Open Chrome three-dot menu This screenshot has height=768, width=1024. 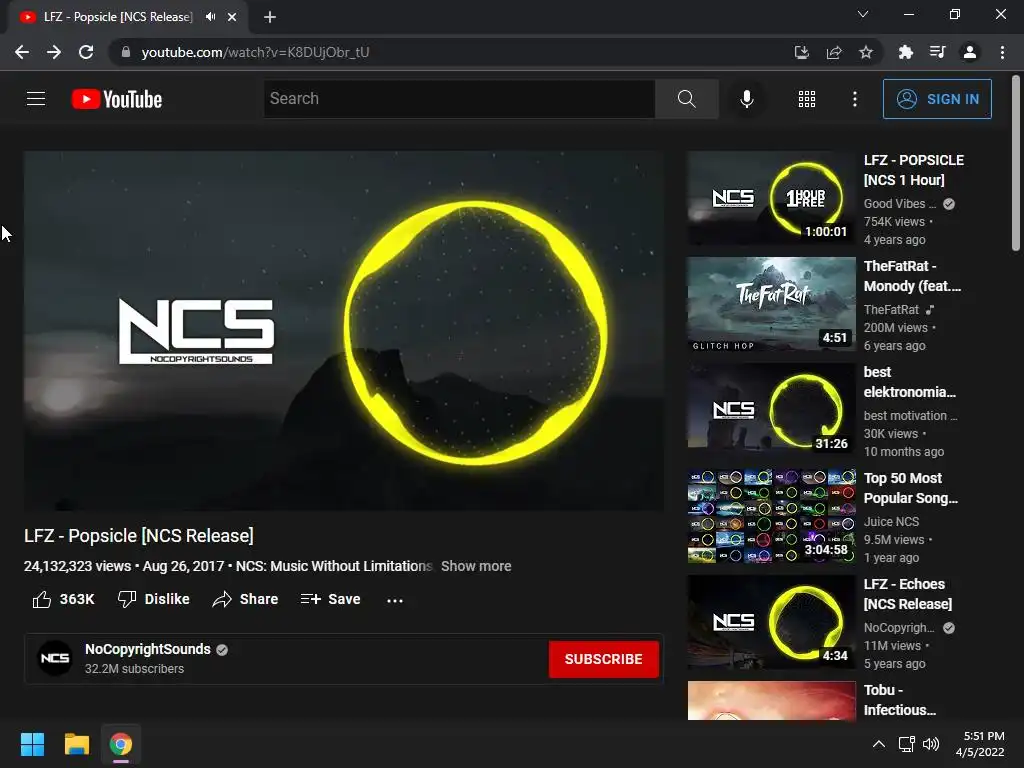tap(1002, 52)
